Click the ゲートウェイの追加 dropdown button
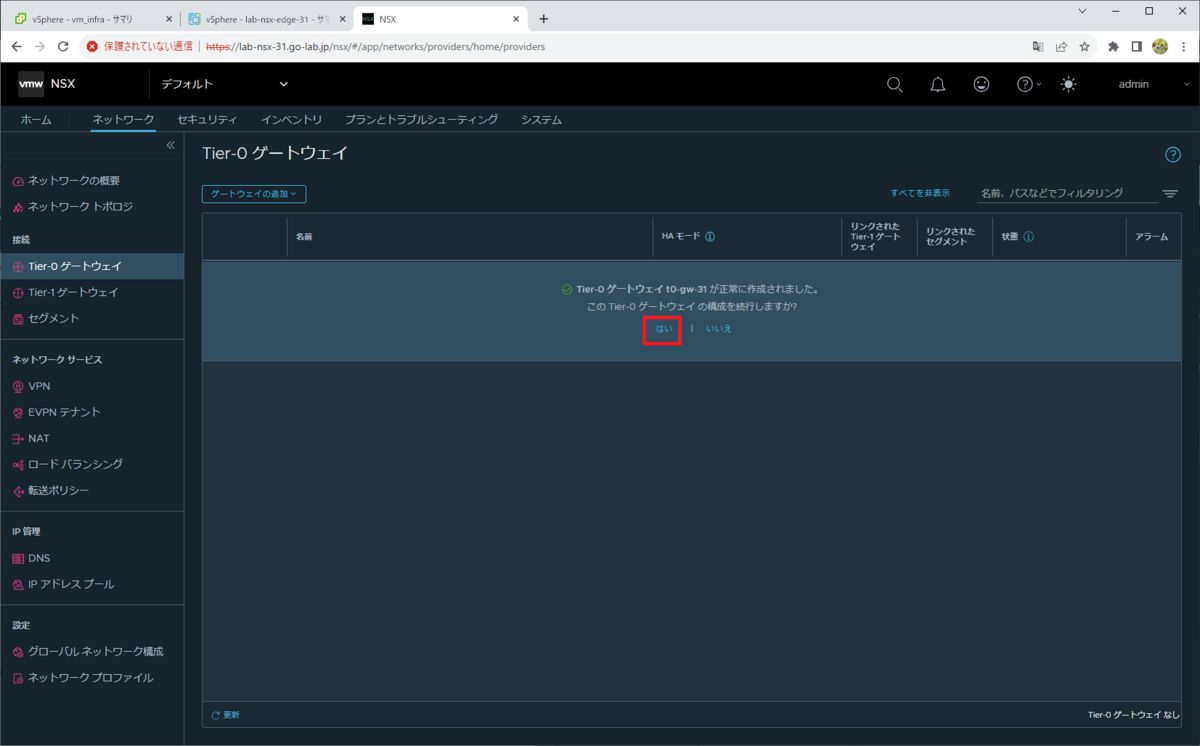Screen dimensions: 1200x746 [253, 194]
